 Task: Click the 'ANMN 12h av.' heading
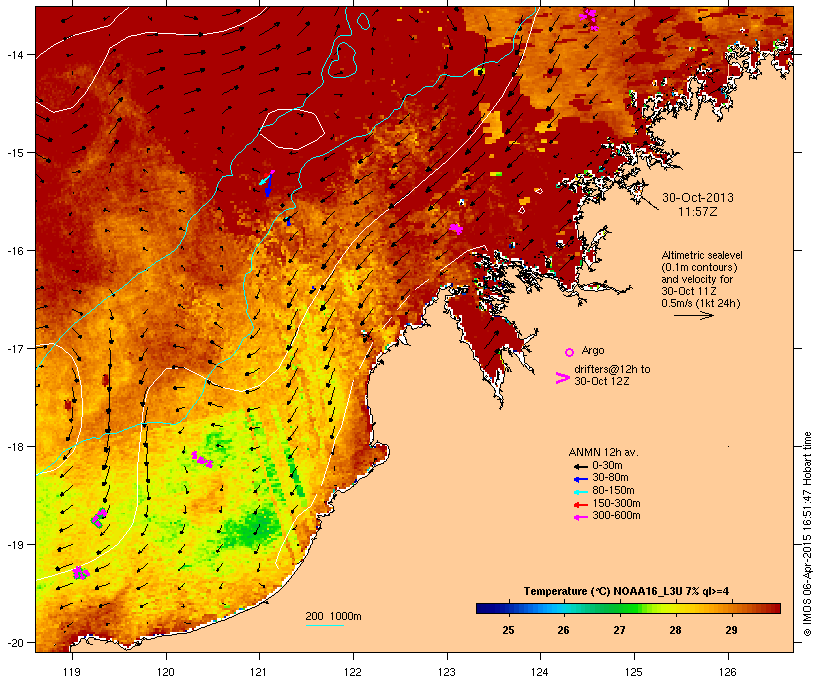[x=603, y=453]
